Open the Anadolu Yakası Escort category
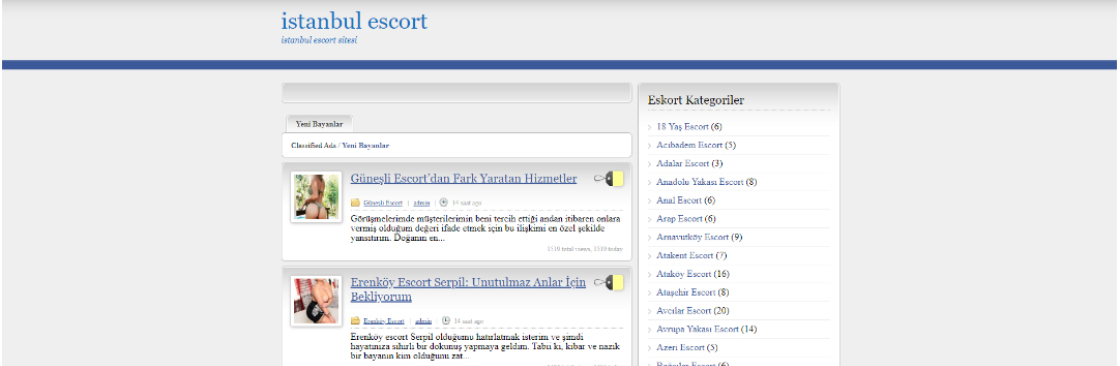This screenshot has height=366, width=1120. click(x=700, y=182)
